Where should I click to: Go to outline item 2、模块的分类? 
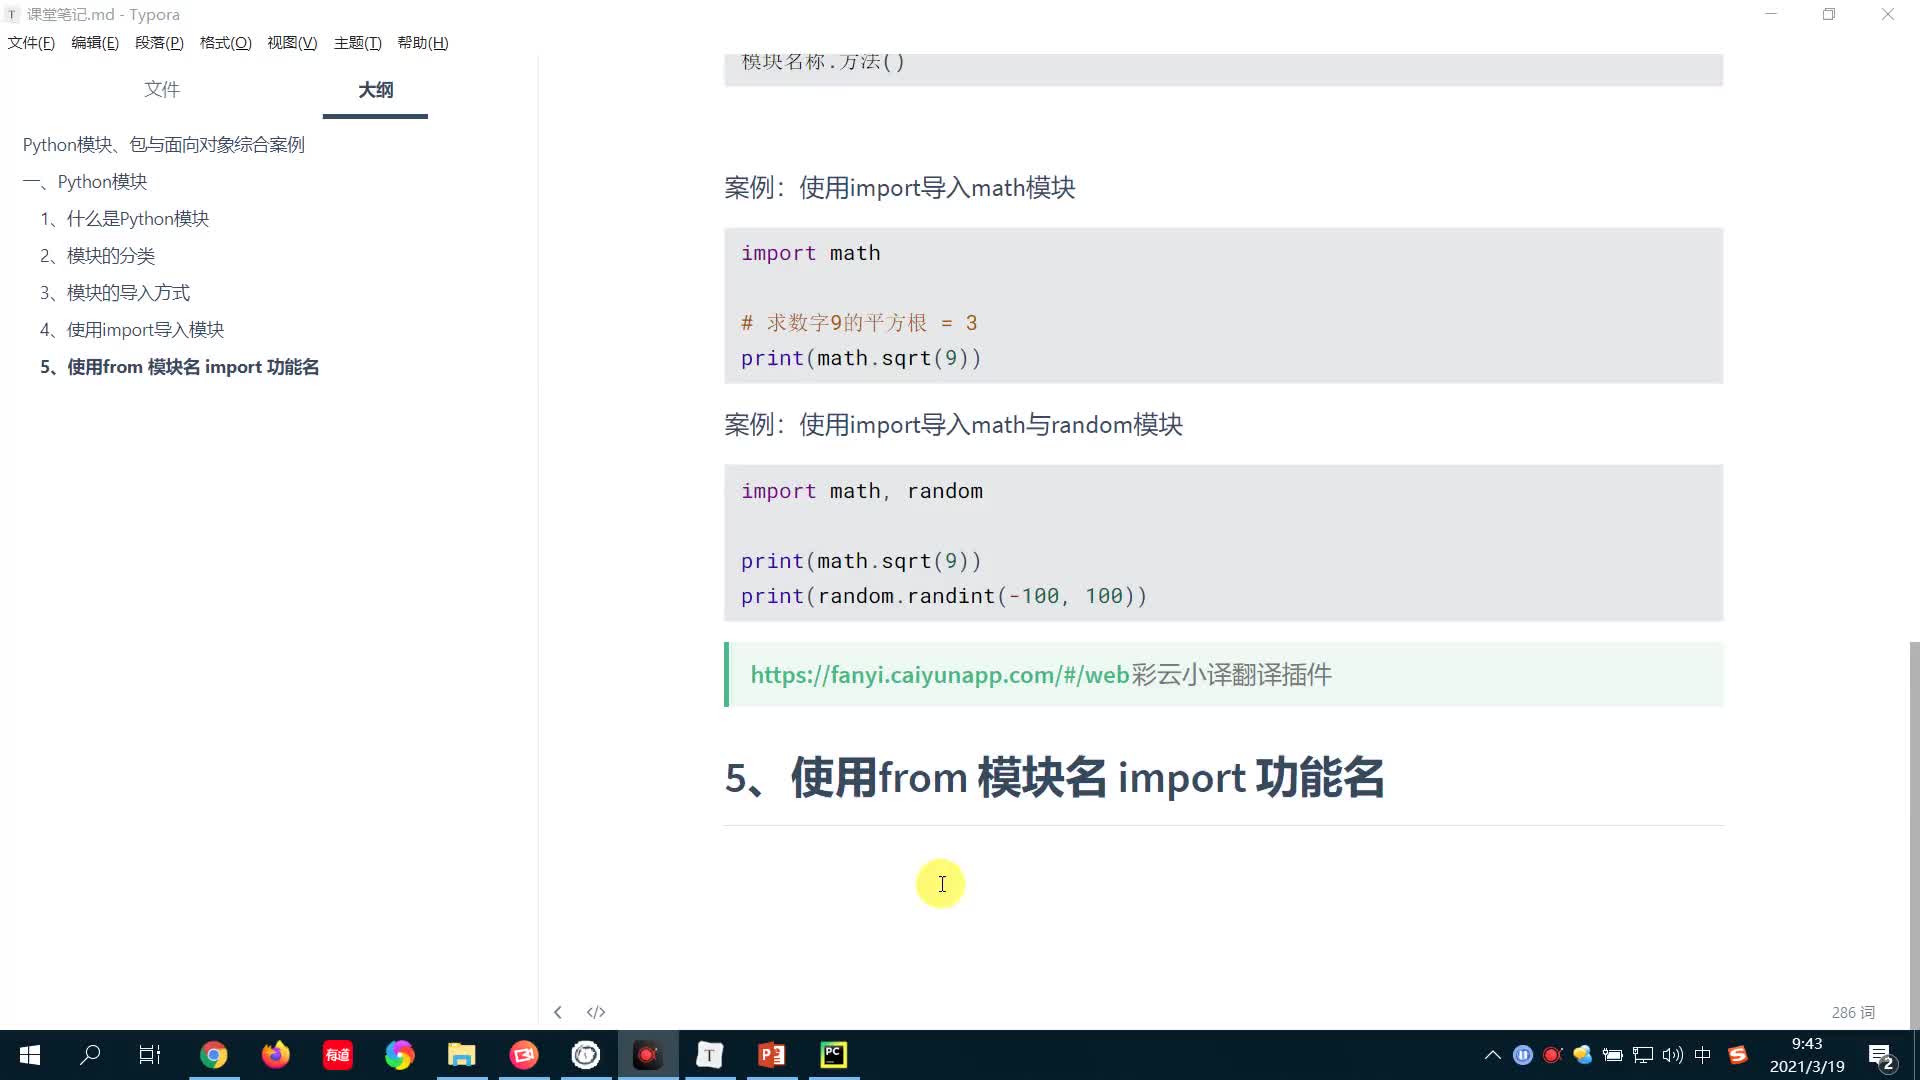click(x=98, y=256)
